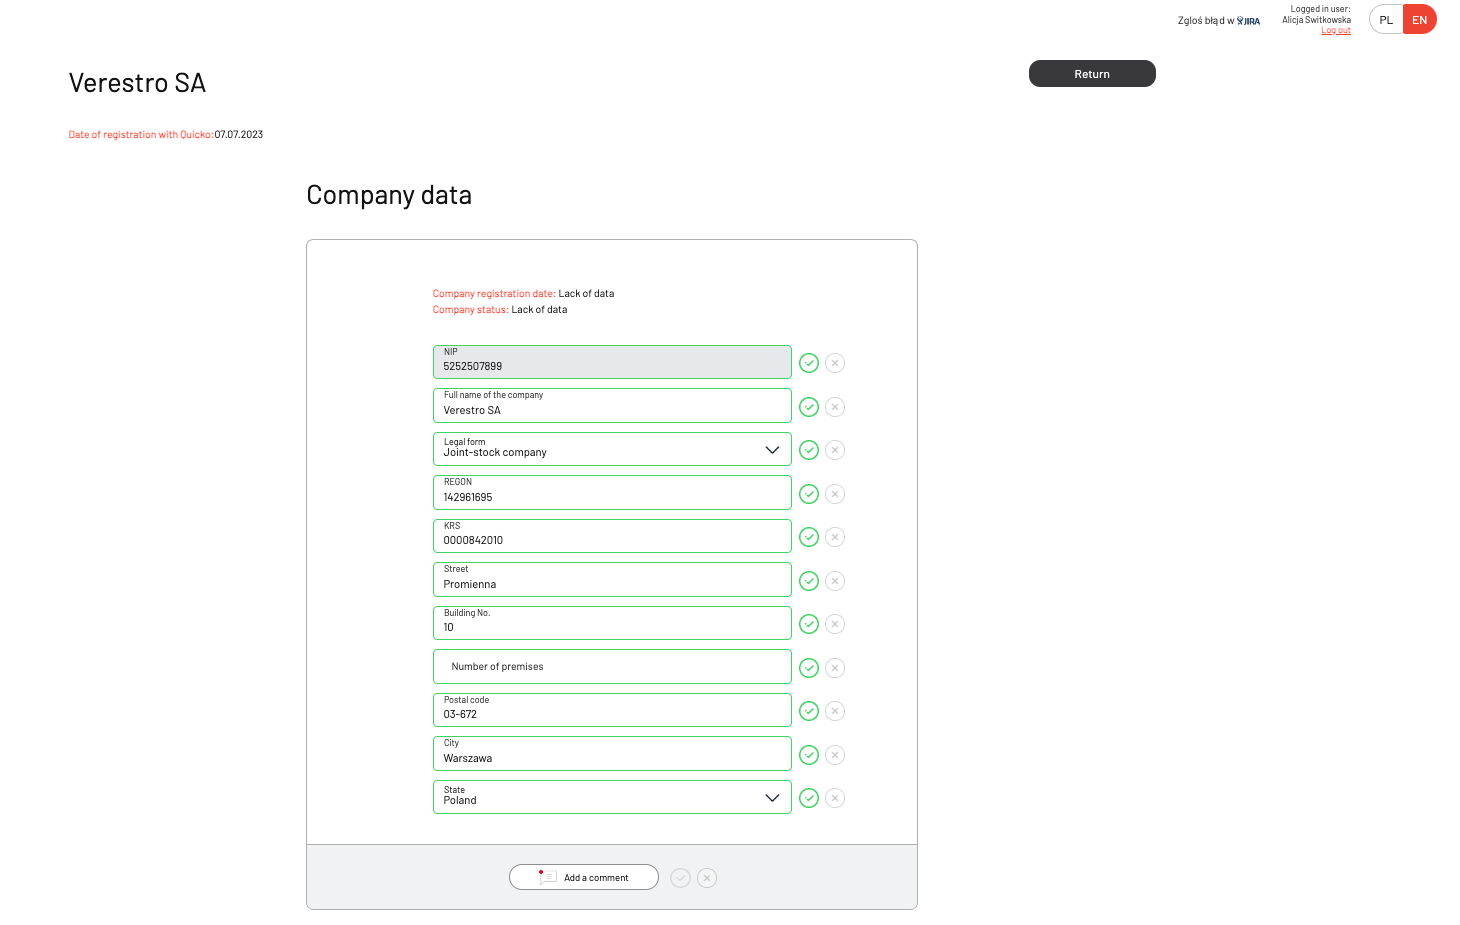This screenshot has width=1460, height=925.
Task: Click the Verestro SA page heading
Action: point(137,83)
